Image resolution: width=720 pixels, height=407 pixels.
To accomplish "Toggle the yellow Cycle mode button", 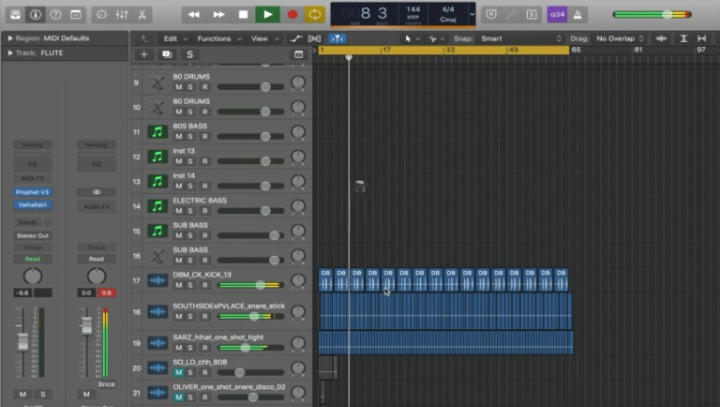I will coord(315,15).
